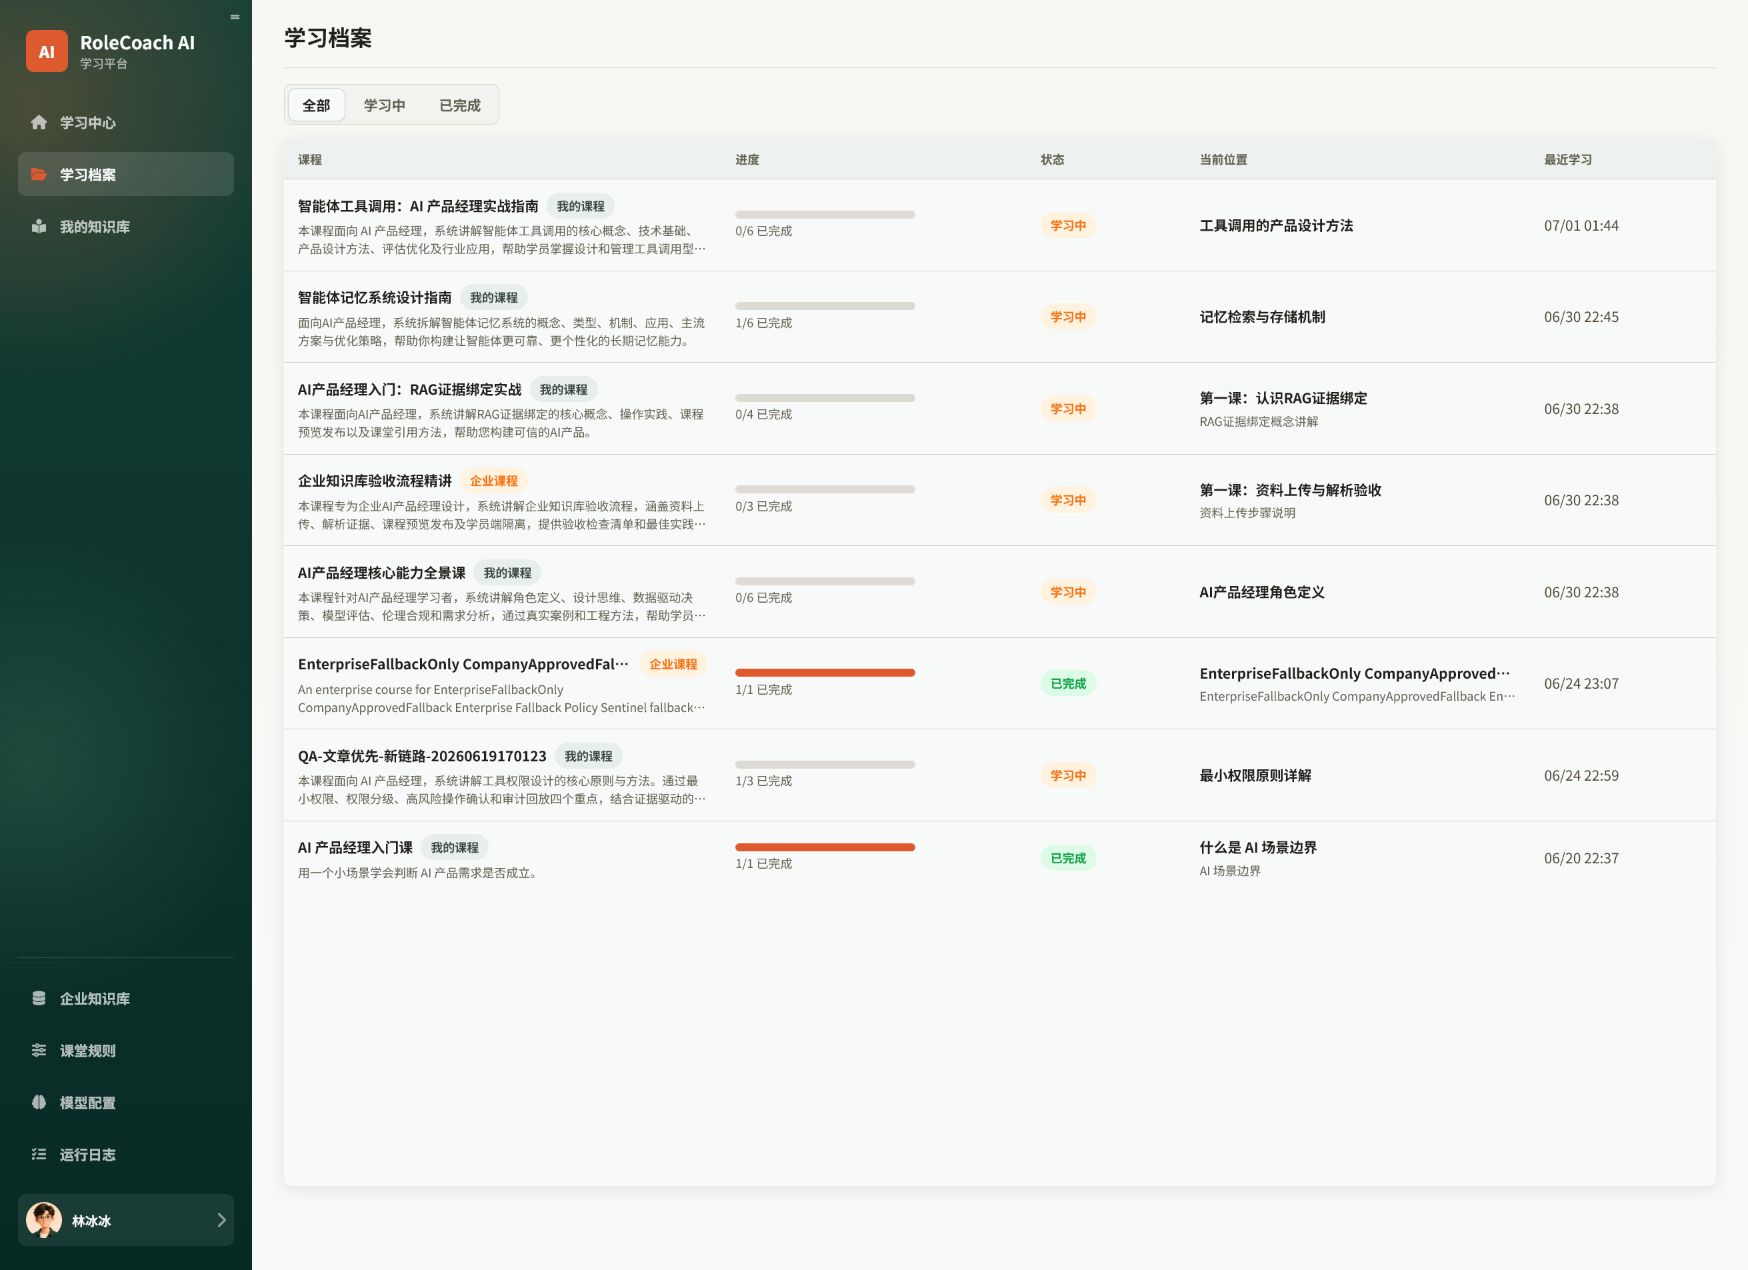Open course QA-文章优先-新链路-20260619170123

[422, 756]
